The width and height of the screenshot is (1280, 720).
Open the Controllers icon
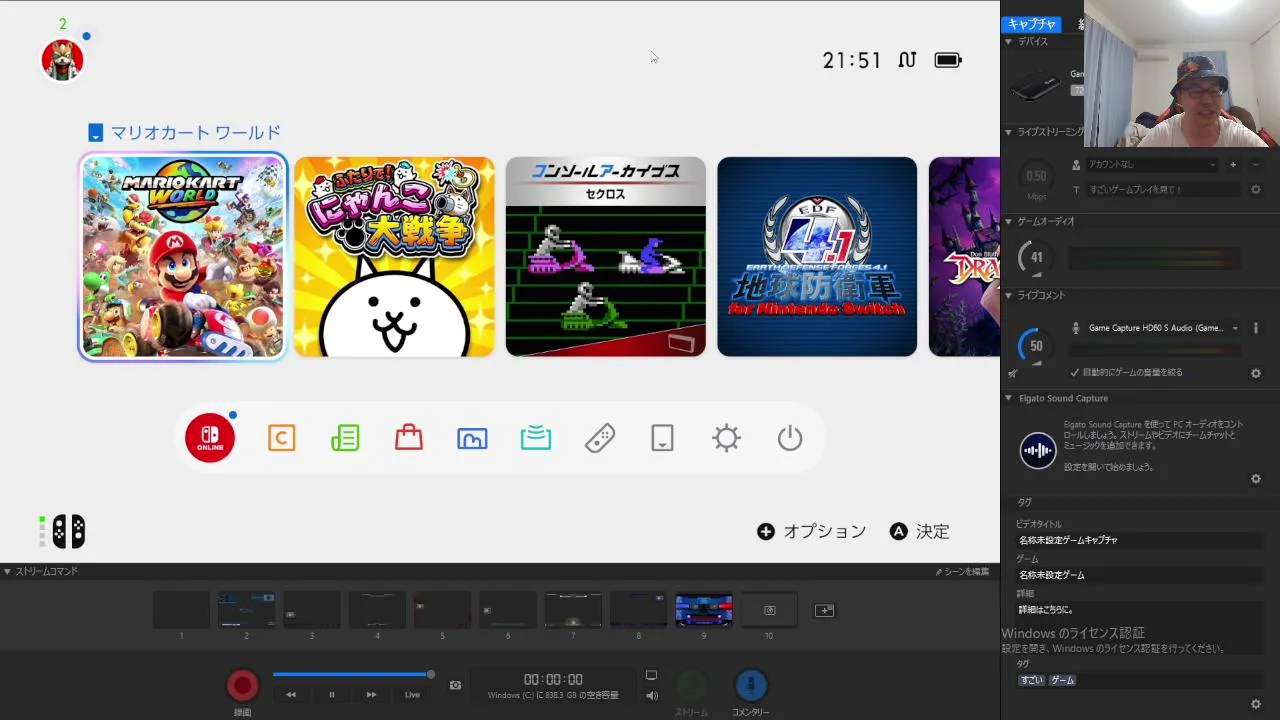599,438
